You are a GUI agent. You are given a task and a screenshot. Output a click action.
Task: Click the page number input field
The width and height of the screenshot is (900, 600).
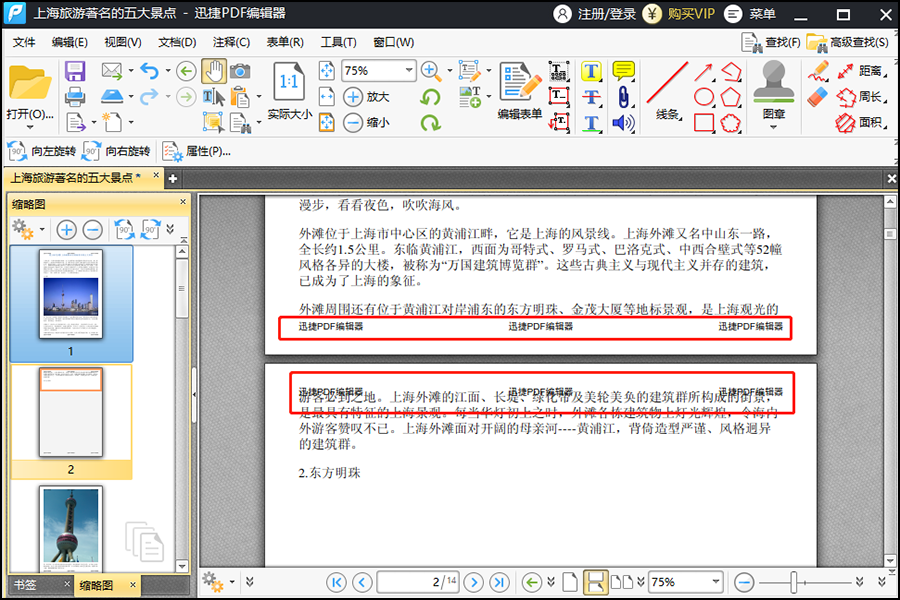[418, 582]
